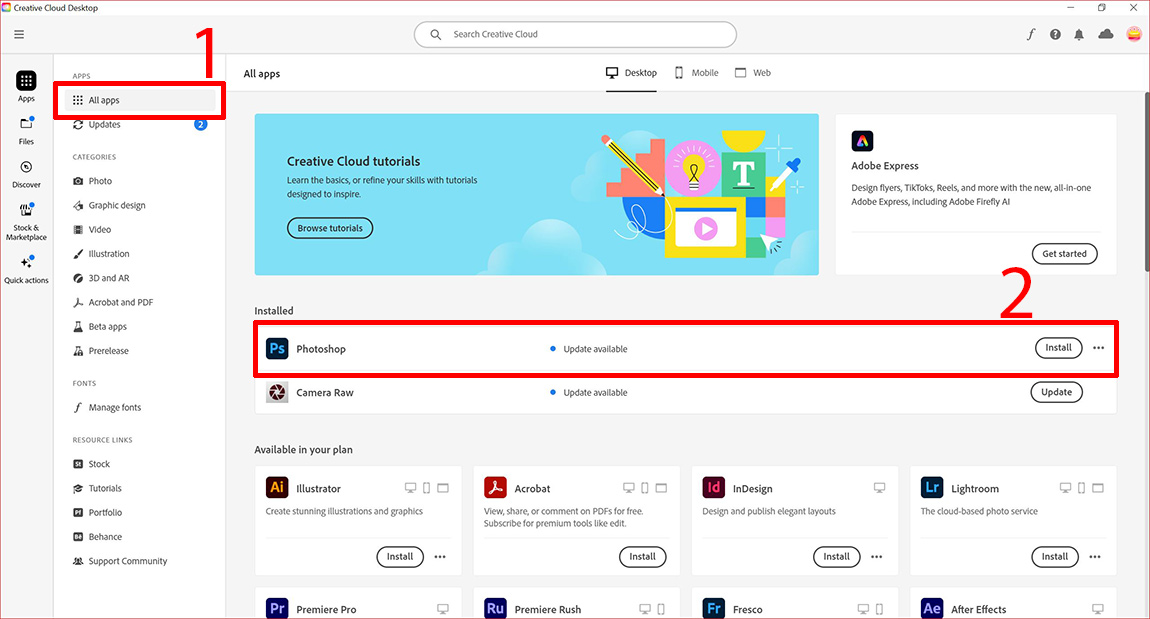Click the Creative Cloud tutorials banner illustration

(x=700, y=195)
